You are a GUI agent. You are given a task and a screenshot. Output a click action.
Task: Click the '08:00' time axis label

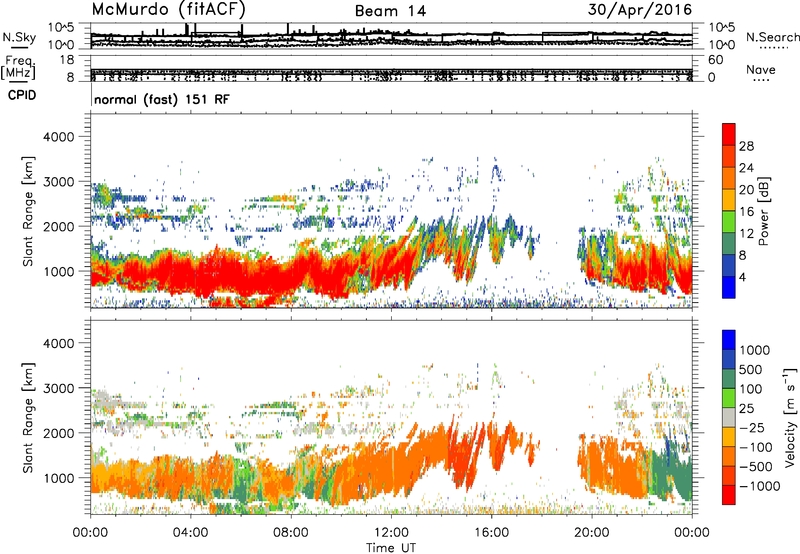tap(291, 533)
